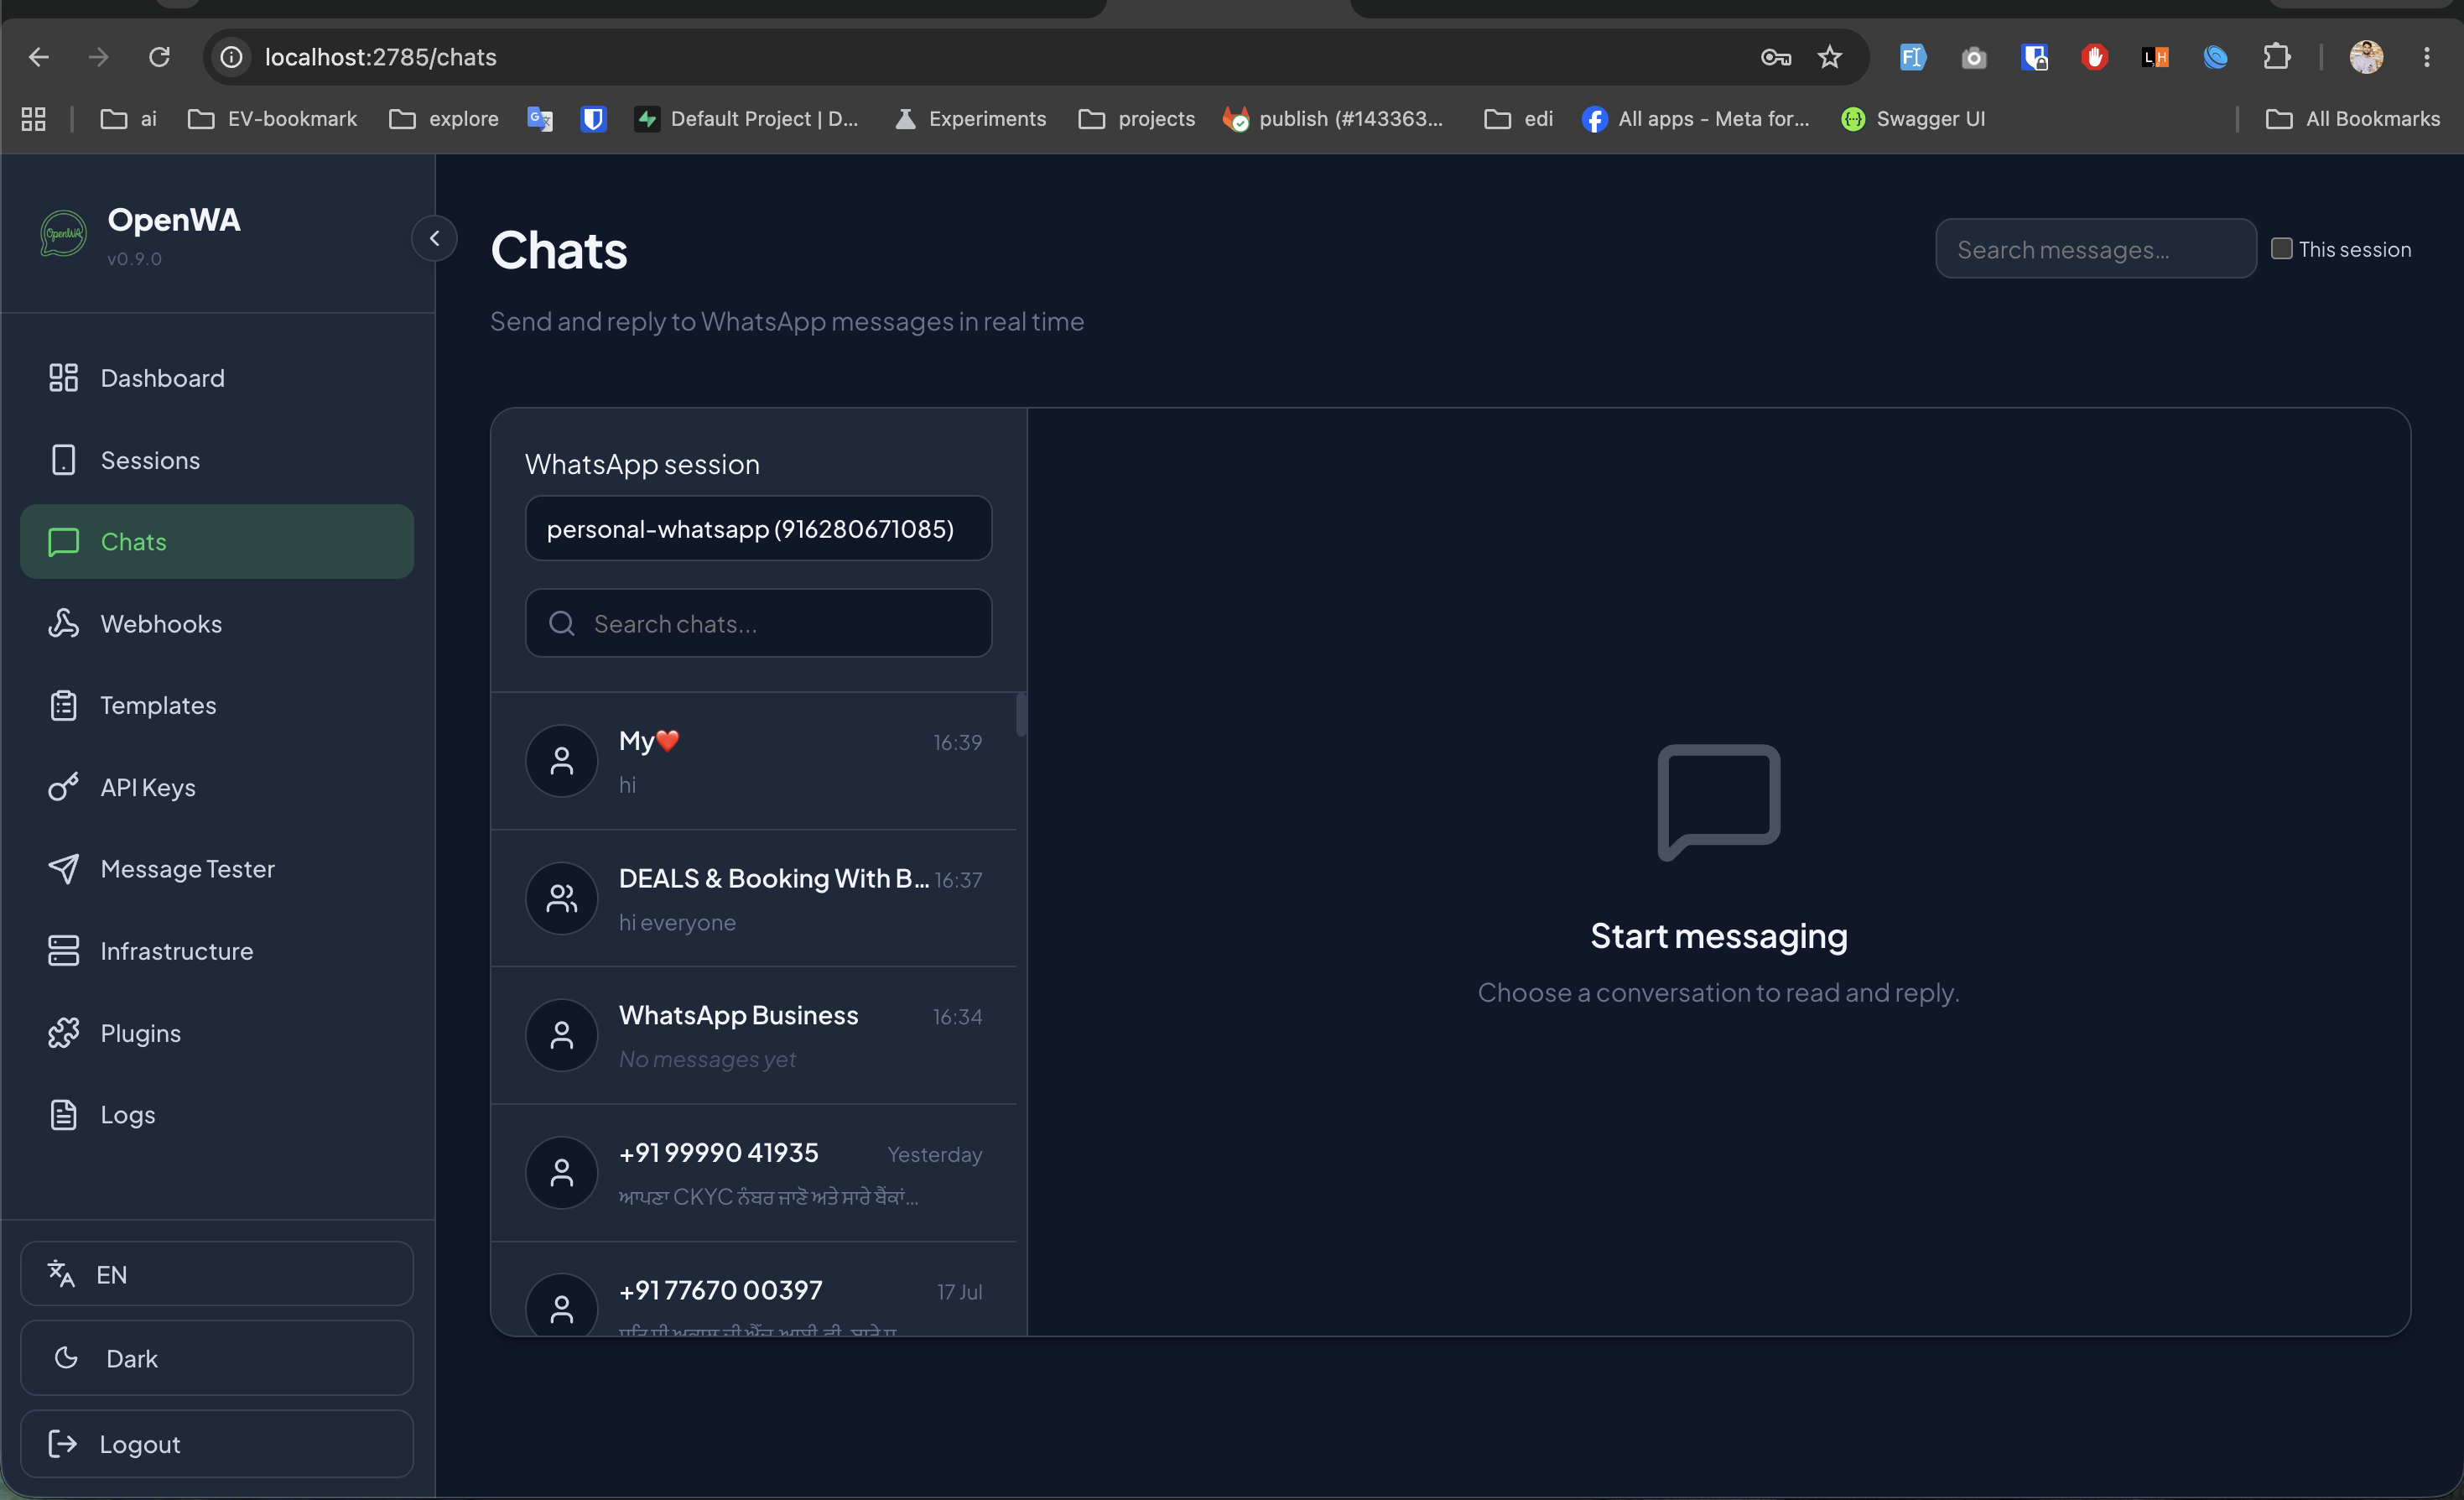Click the site information icon in address bar
The width and height of the screenshot is (2464, 1500).
(x=231, y=57)
